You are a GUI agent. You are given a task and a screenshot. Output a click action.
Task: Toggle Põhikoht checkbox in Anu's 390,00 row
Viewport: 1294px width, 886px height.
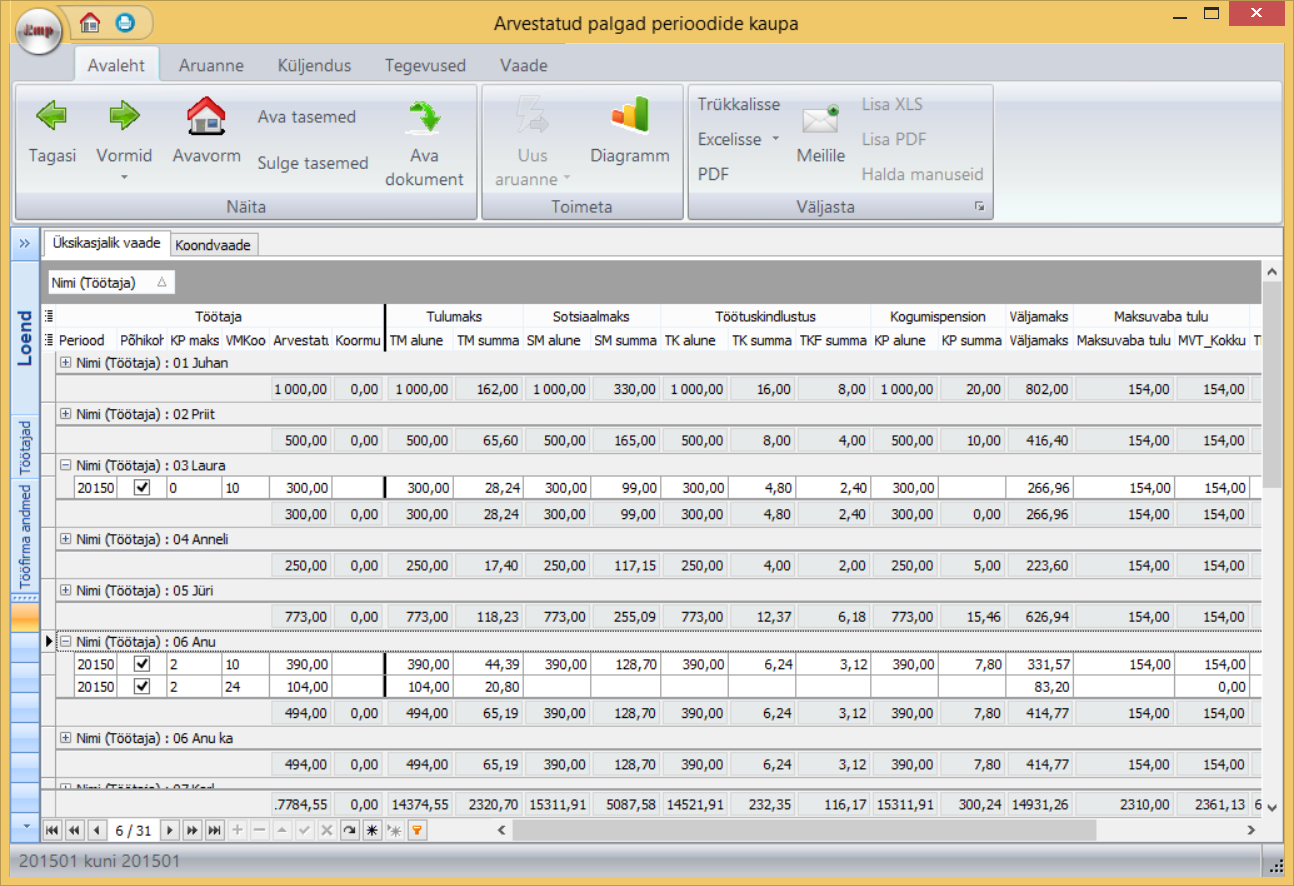[142, 665]
